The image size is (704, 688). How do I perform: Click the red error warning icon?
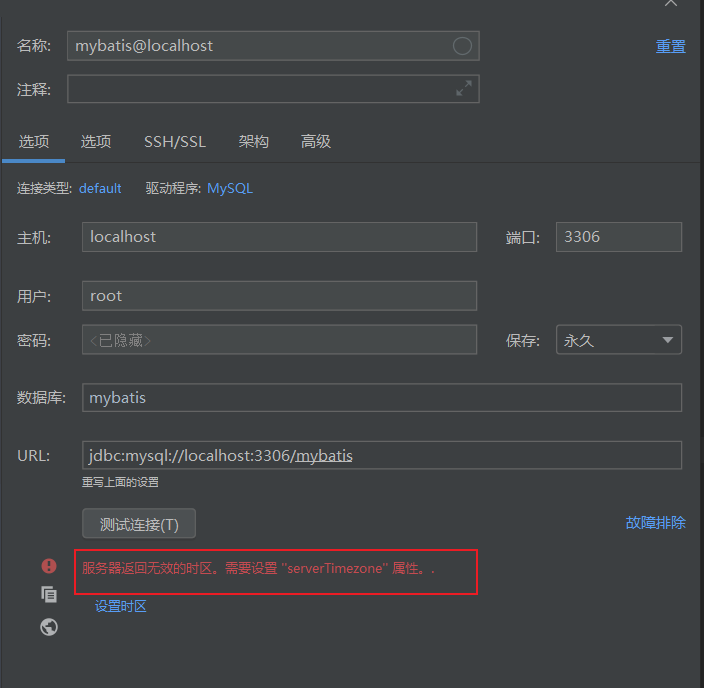pyautogui.click(x=49, y=566)
